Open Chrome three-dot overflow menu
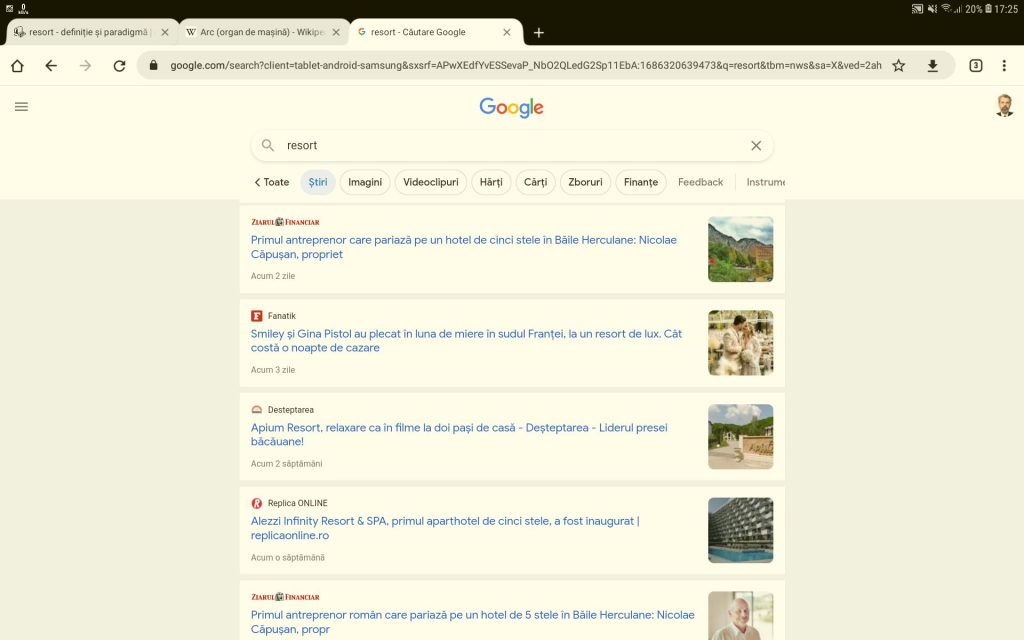The image size is (1024, 640). [x=1004, y=66]
